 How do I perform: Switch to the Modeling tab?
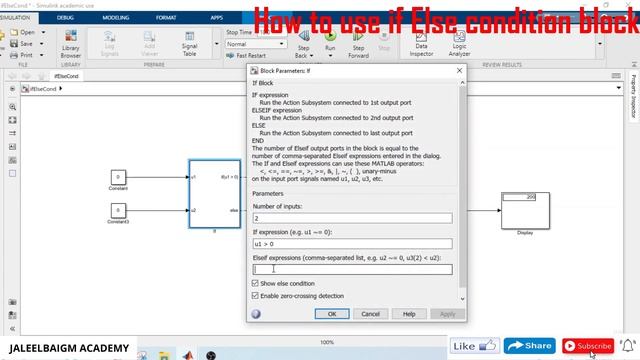[x=116, y=18]
